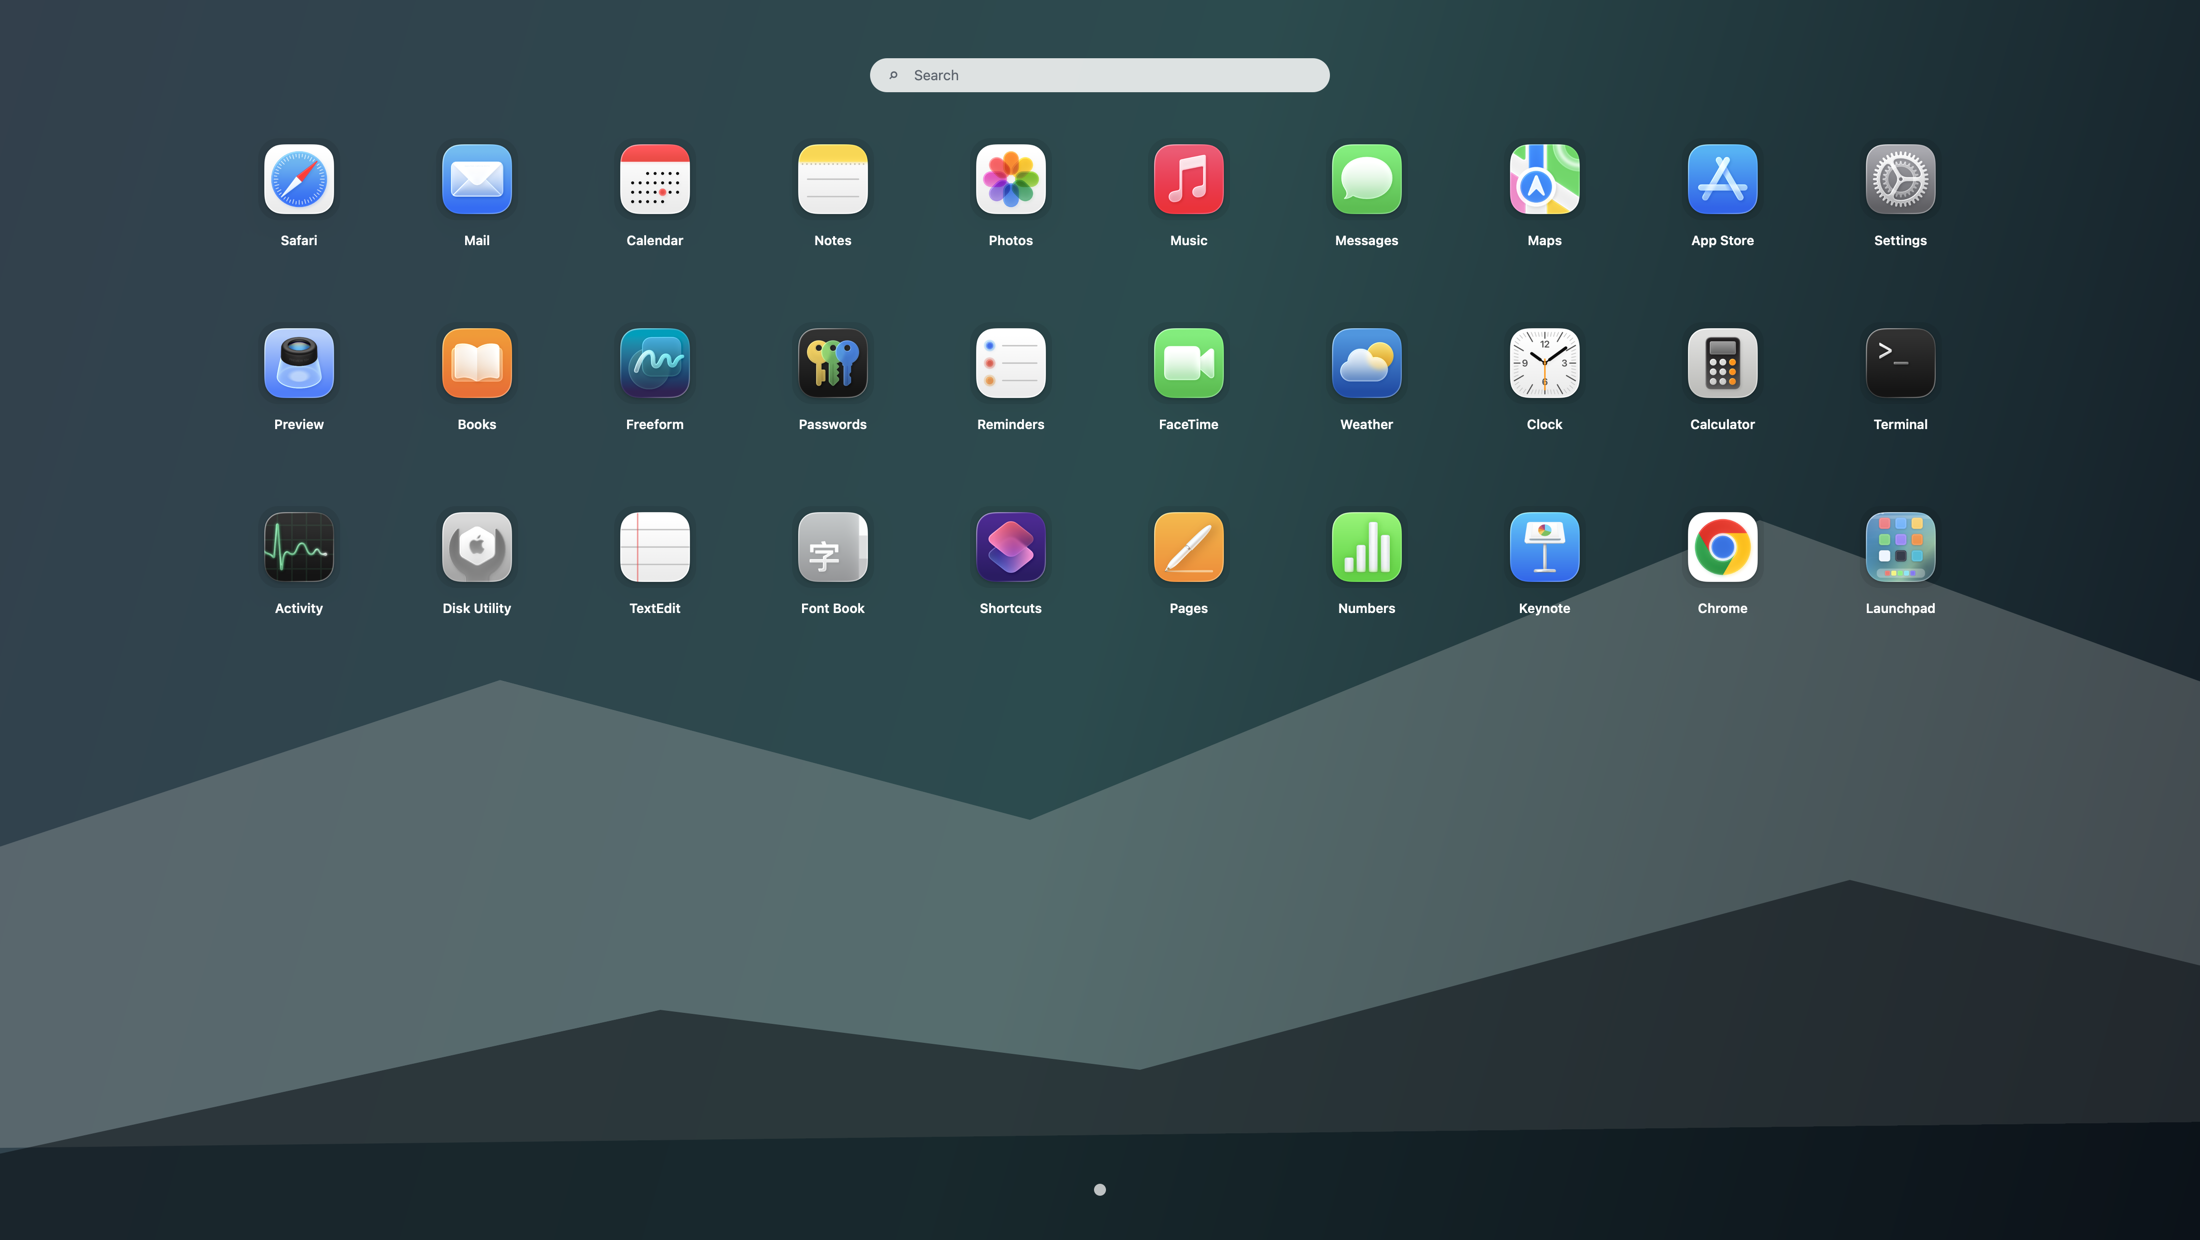Viewport: 2200px width, 1240px height.
Task: Open the Keynote app icon
Action: 1545,547
